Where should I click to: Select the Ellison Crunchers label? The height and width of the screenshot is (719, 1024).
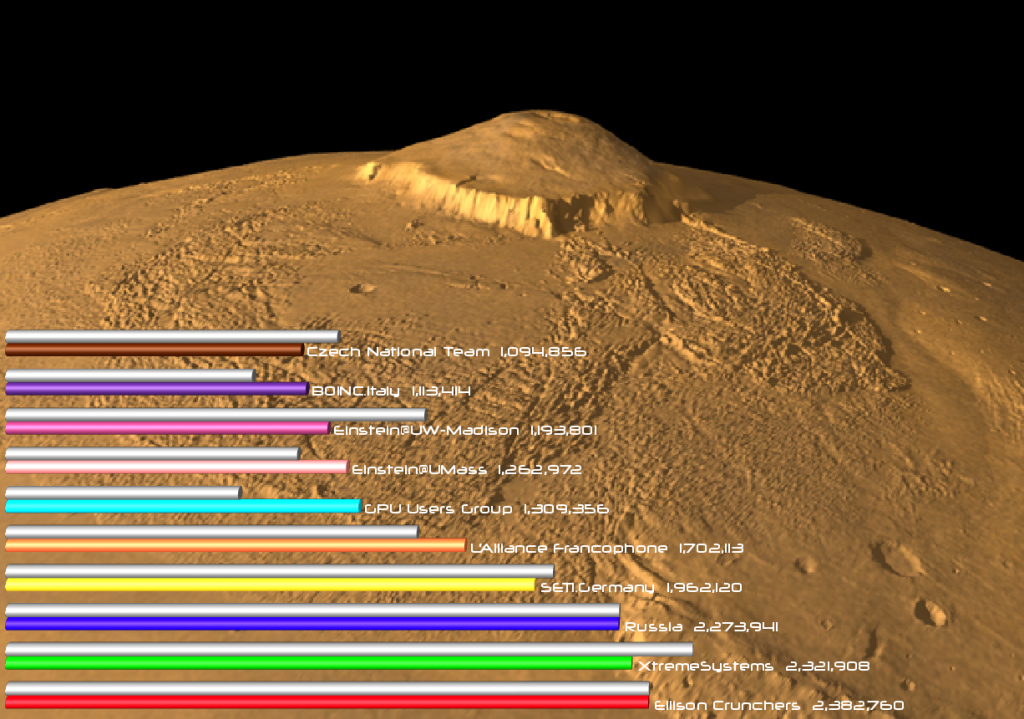click(x=726, y=705)
